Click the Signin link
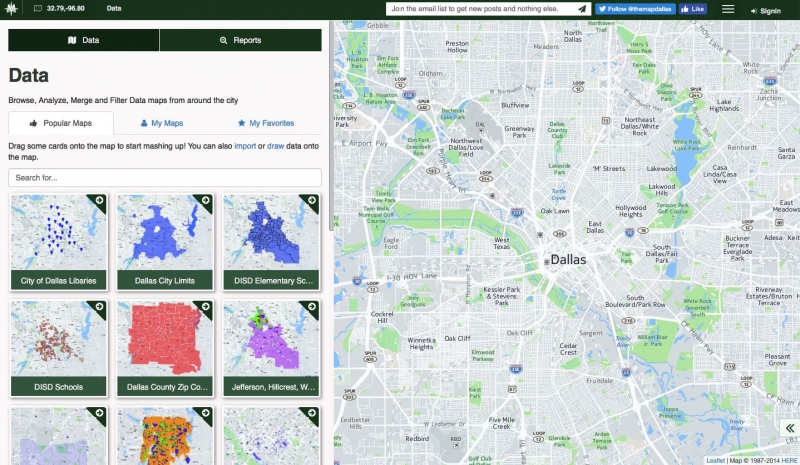This screenshot has width=800, height=465. click(x=766, y=11)
